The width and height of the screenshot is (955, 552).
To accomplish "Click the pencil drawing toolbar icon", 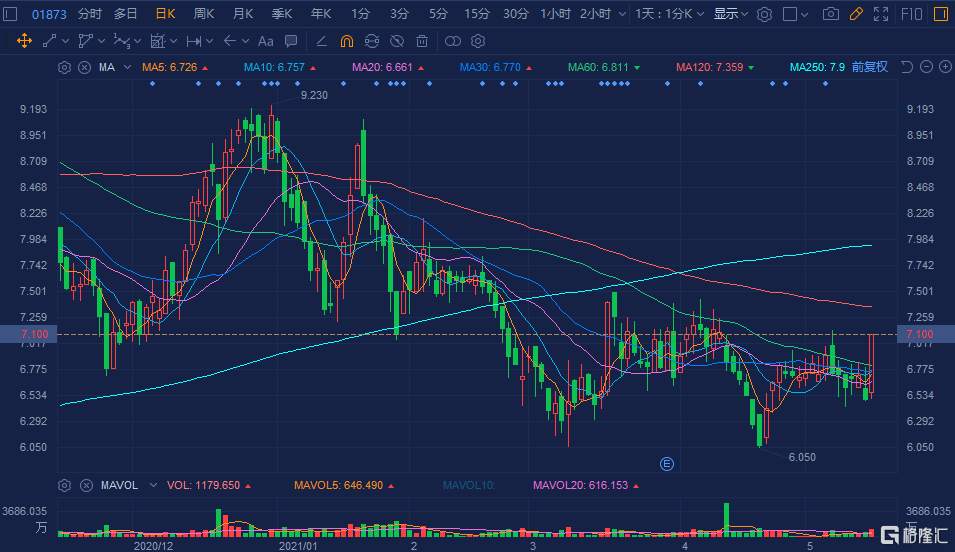I will coord(855,14).
